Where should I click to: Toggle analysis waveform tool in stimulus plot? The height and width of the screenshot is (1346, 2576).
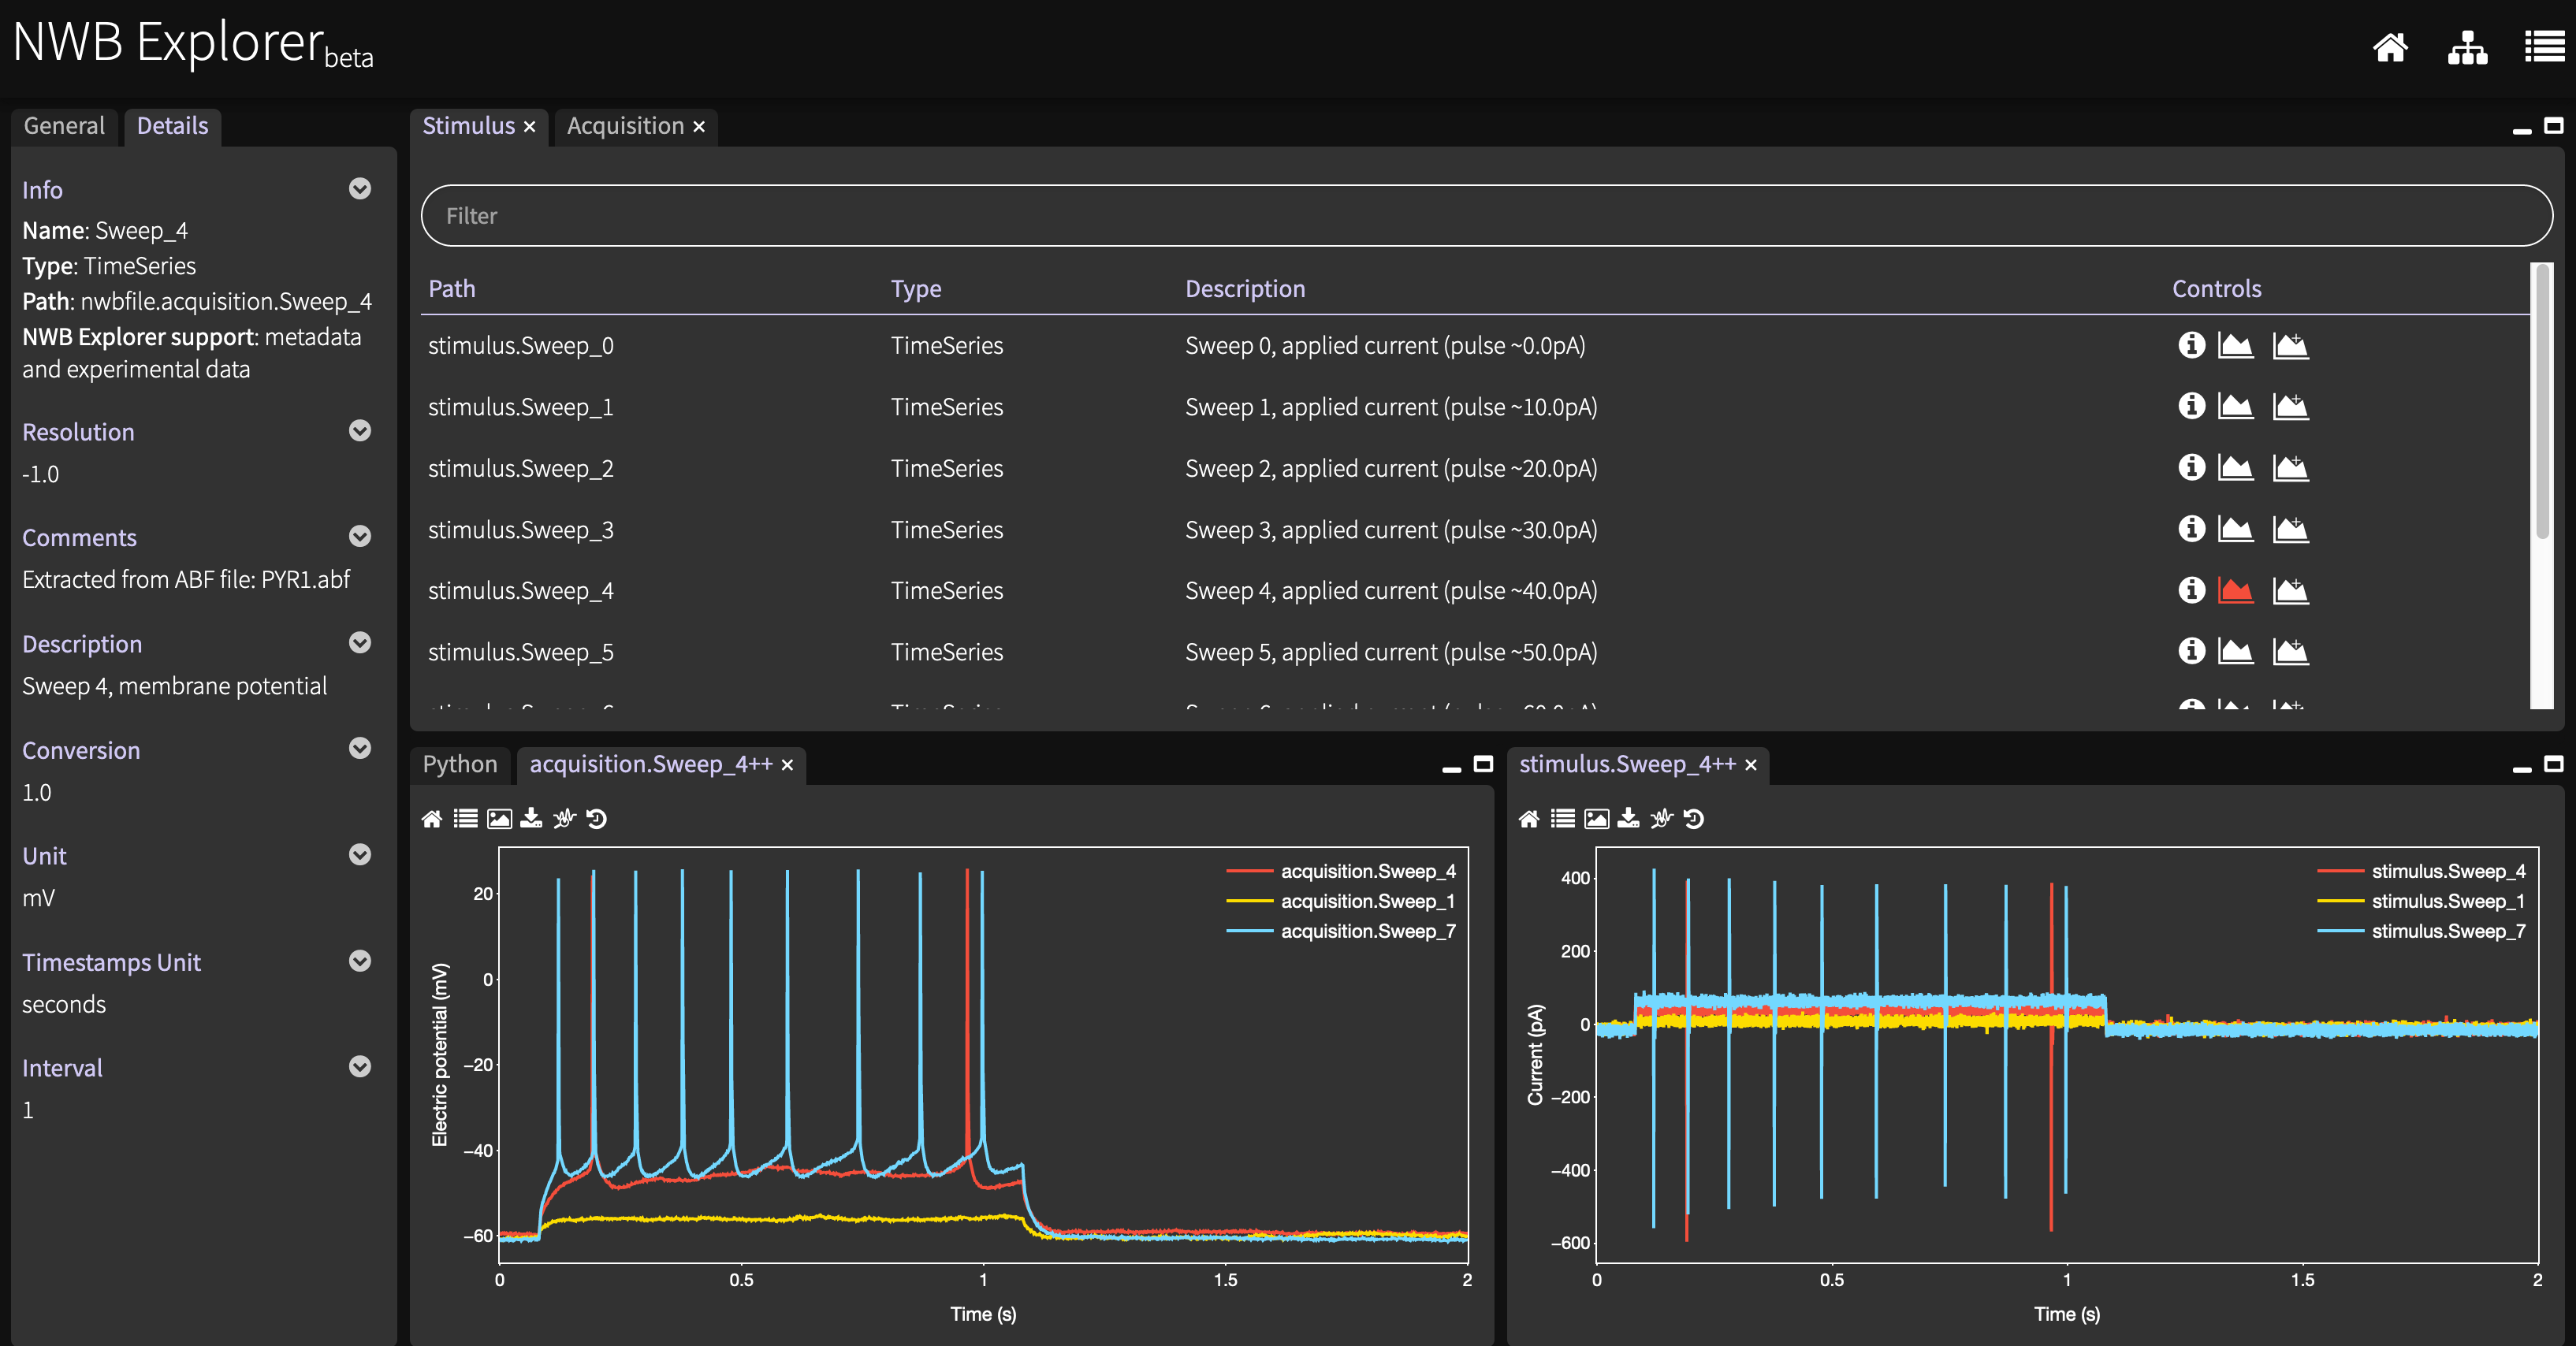coord(1661,819)
